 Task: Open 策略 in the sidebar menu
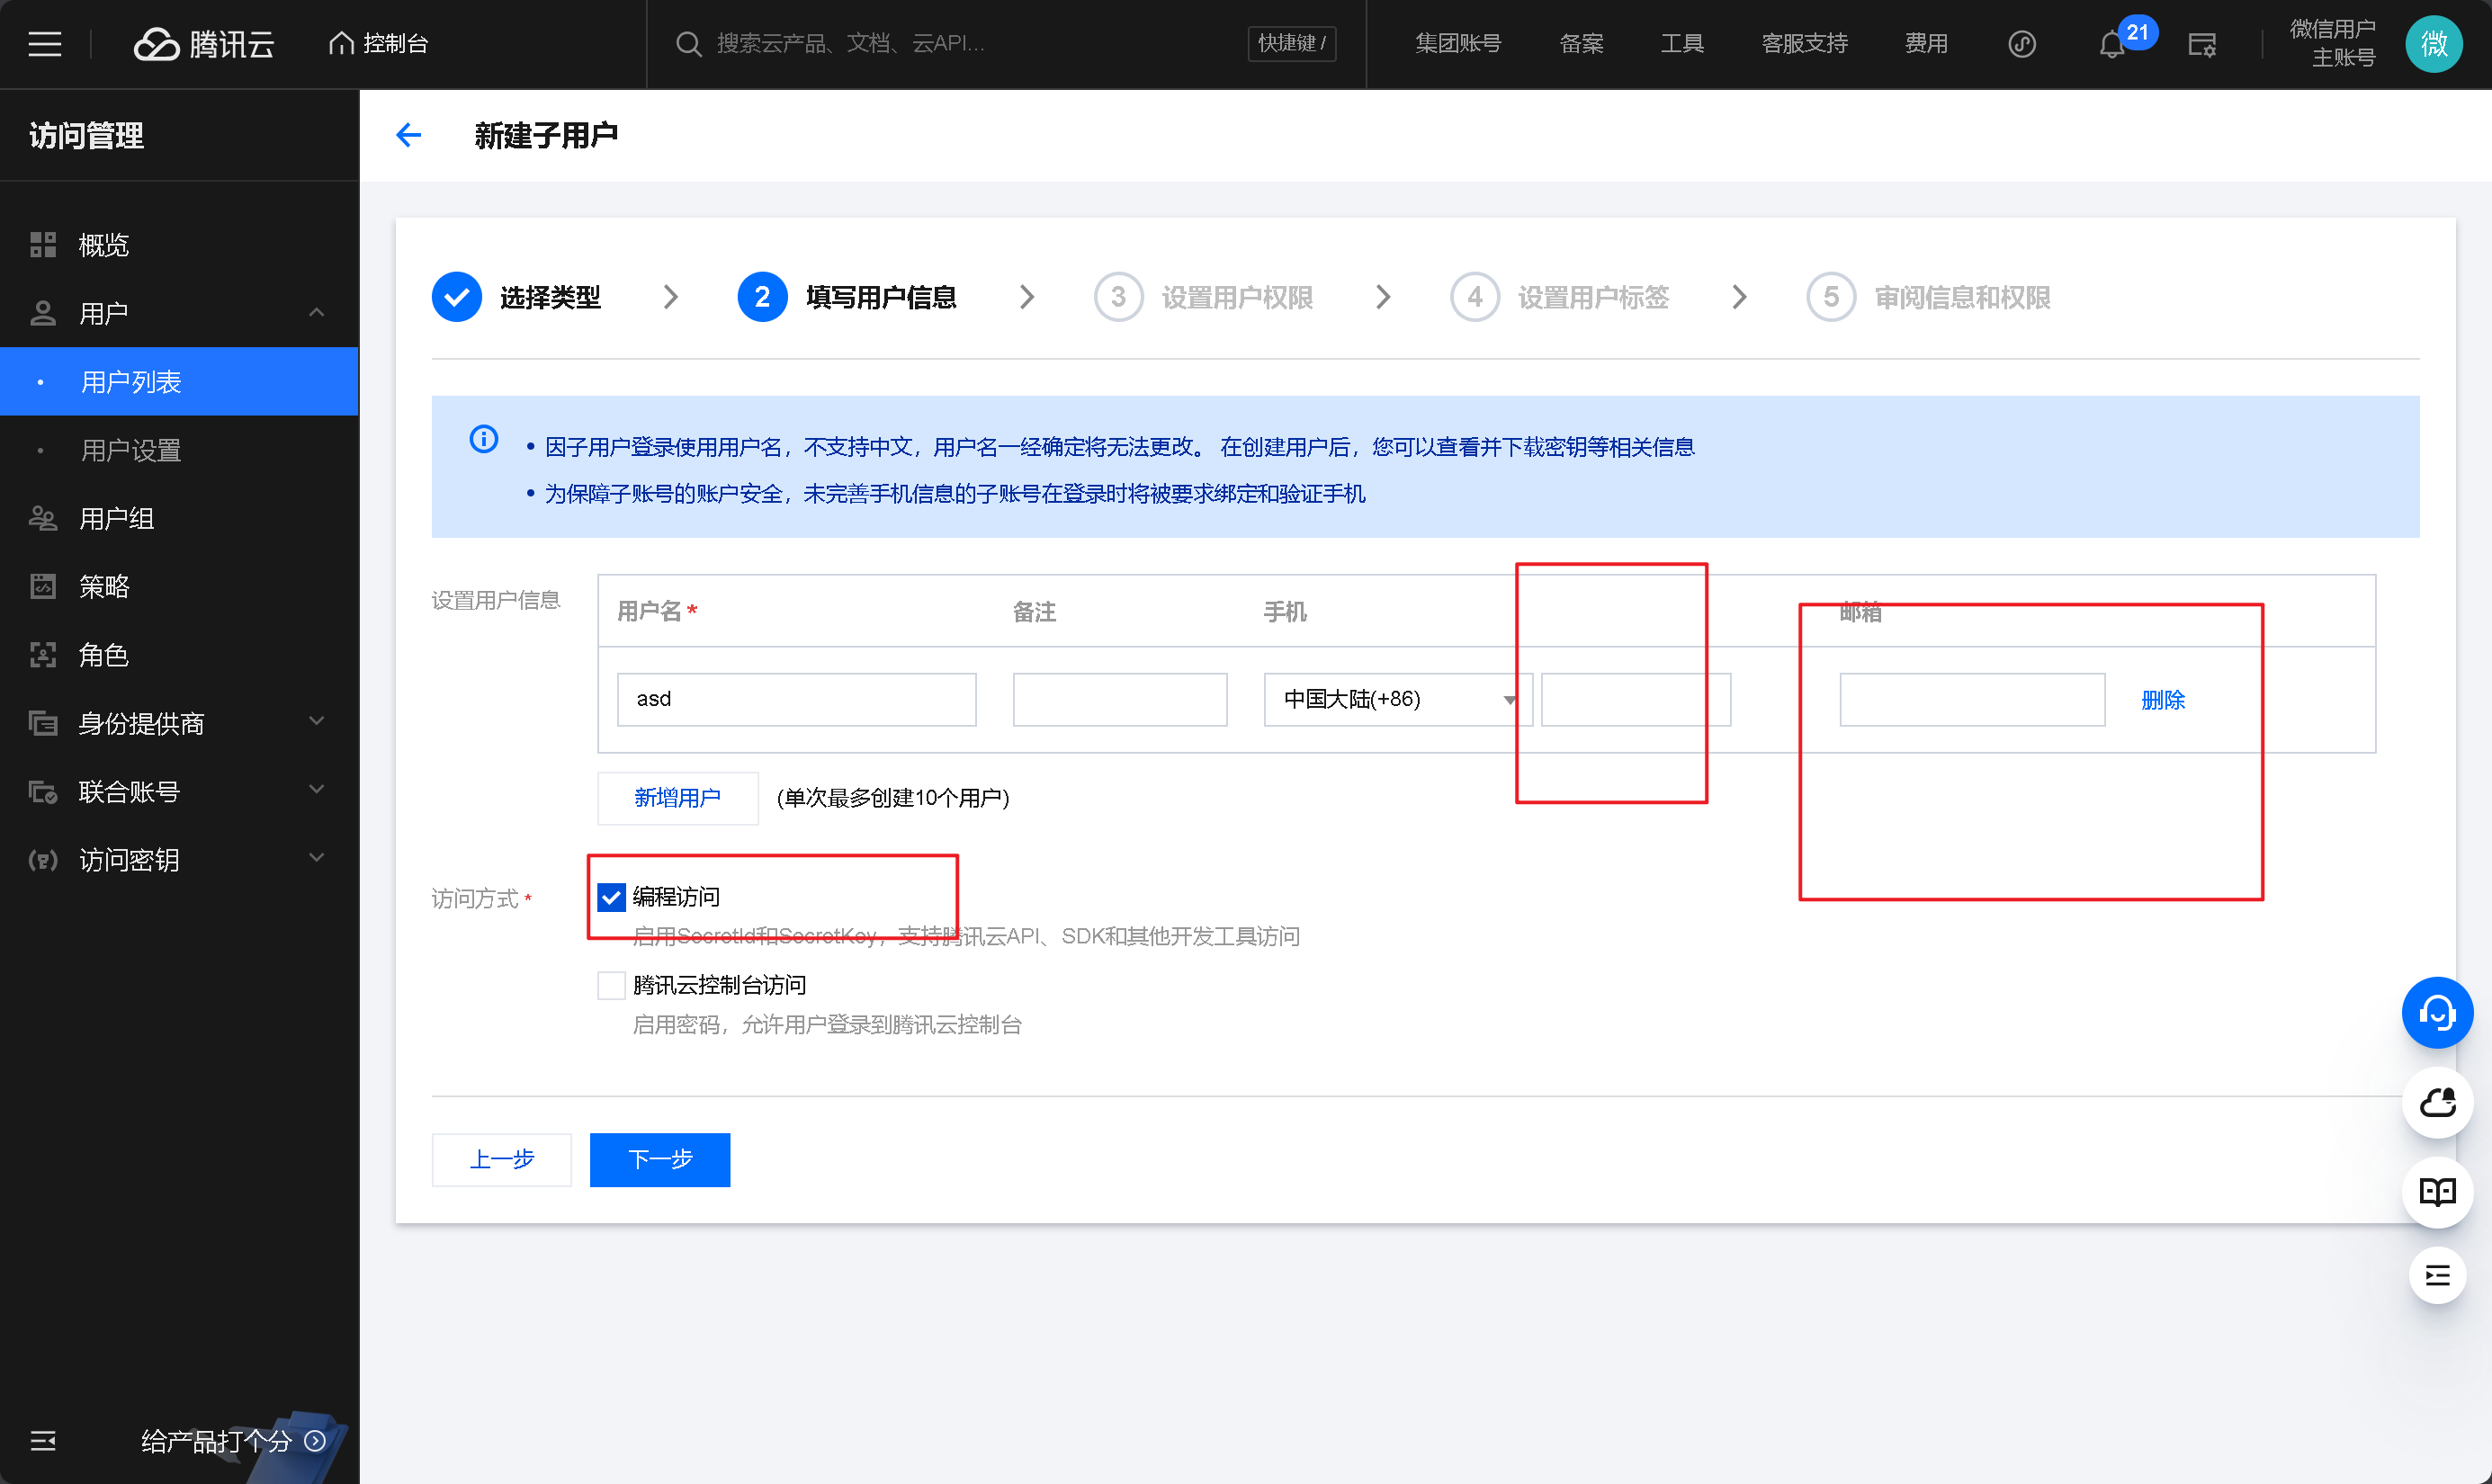104,587
